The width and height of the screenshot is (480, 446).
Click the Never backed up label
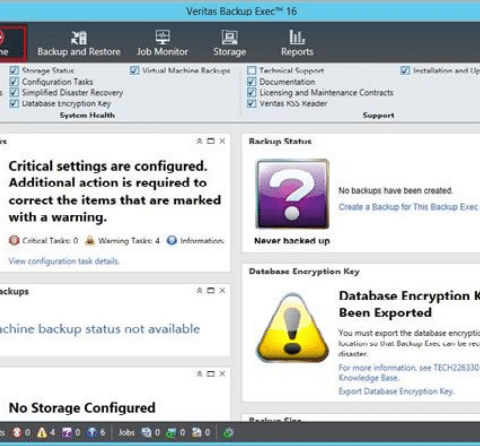click(292, 241)
